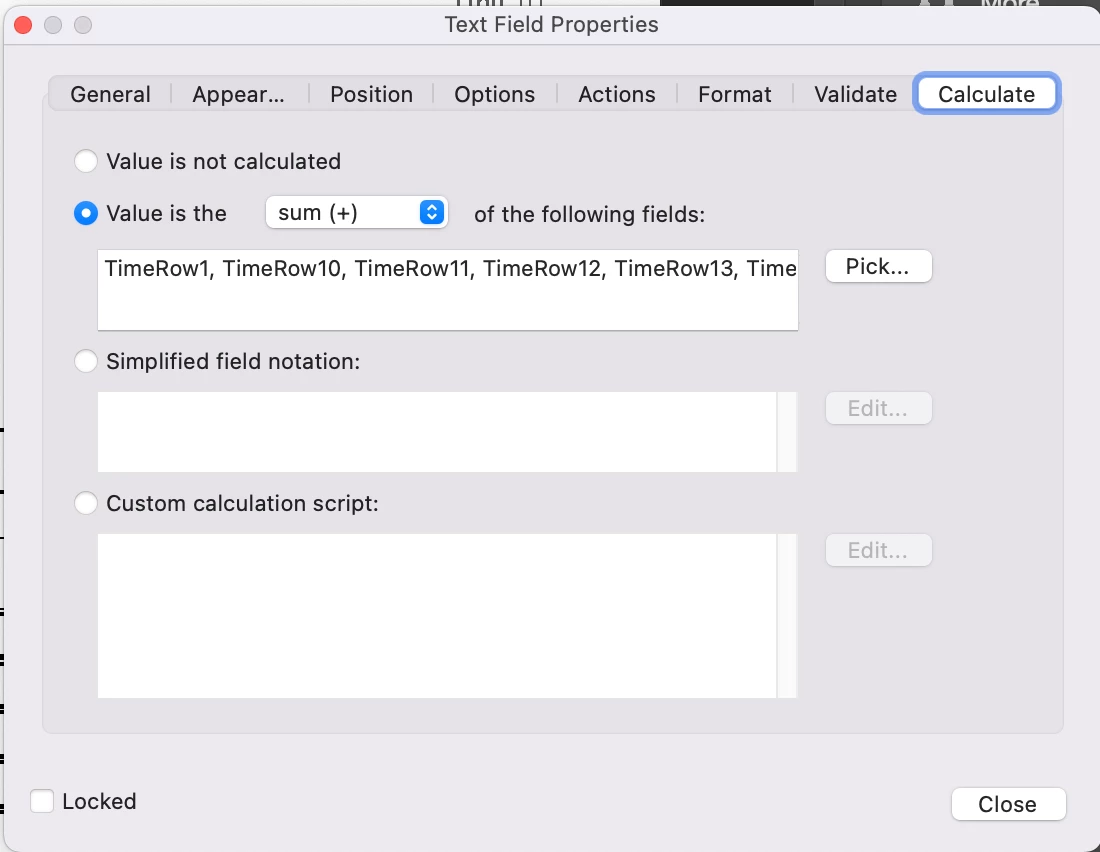1100x852 pixels.
Task: Switch to the General tab
Action: coord(110,94)
